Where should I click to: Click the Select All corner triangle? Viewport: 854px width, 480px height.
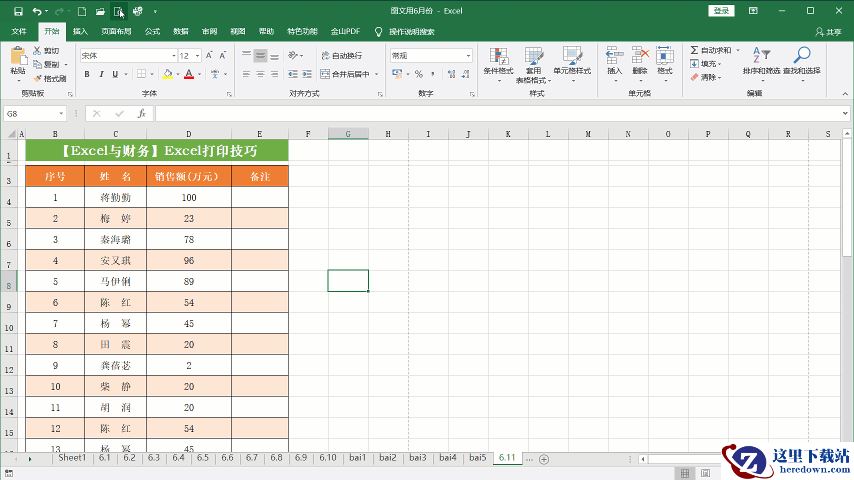pos(10,134)
